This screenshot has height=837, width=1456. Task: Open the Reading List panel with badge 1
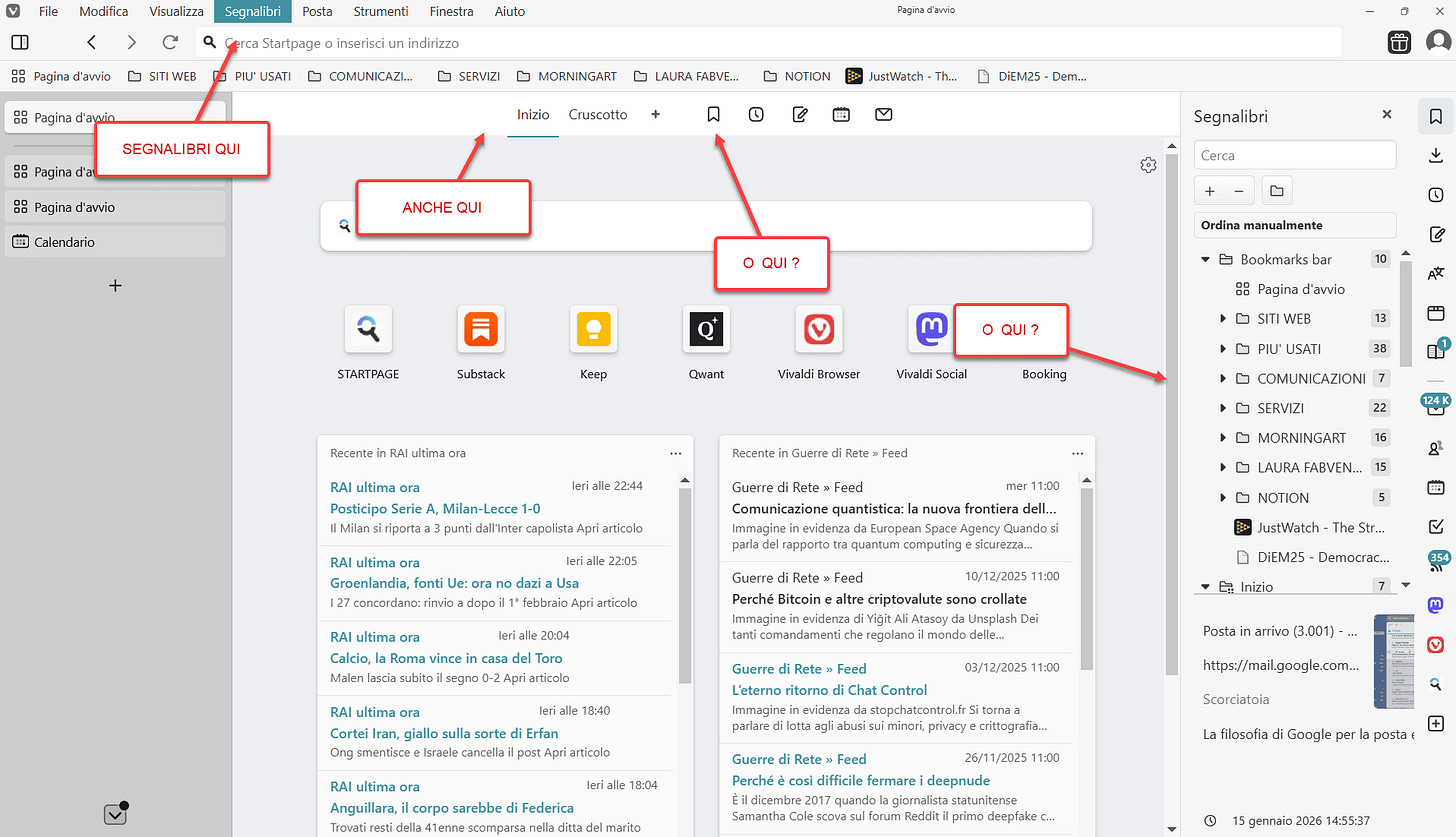point(1436,352)
